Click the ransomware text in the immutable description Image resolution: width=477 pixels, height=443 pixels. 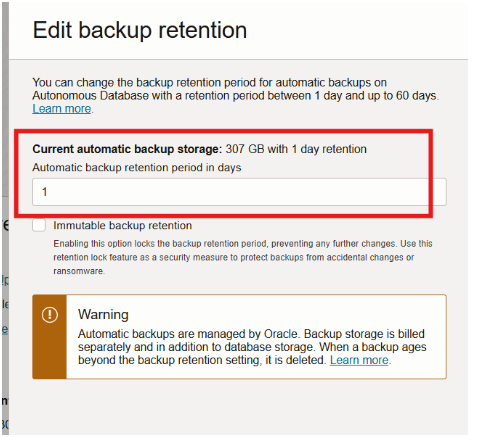tap(78, 271)
